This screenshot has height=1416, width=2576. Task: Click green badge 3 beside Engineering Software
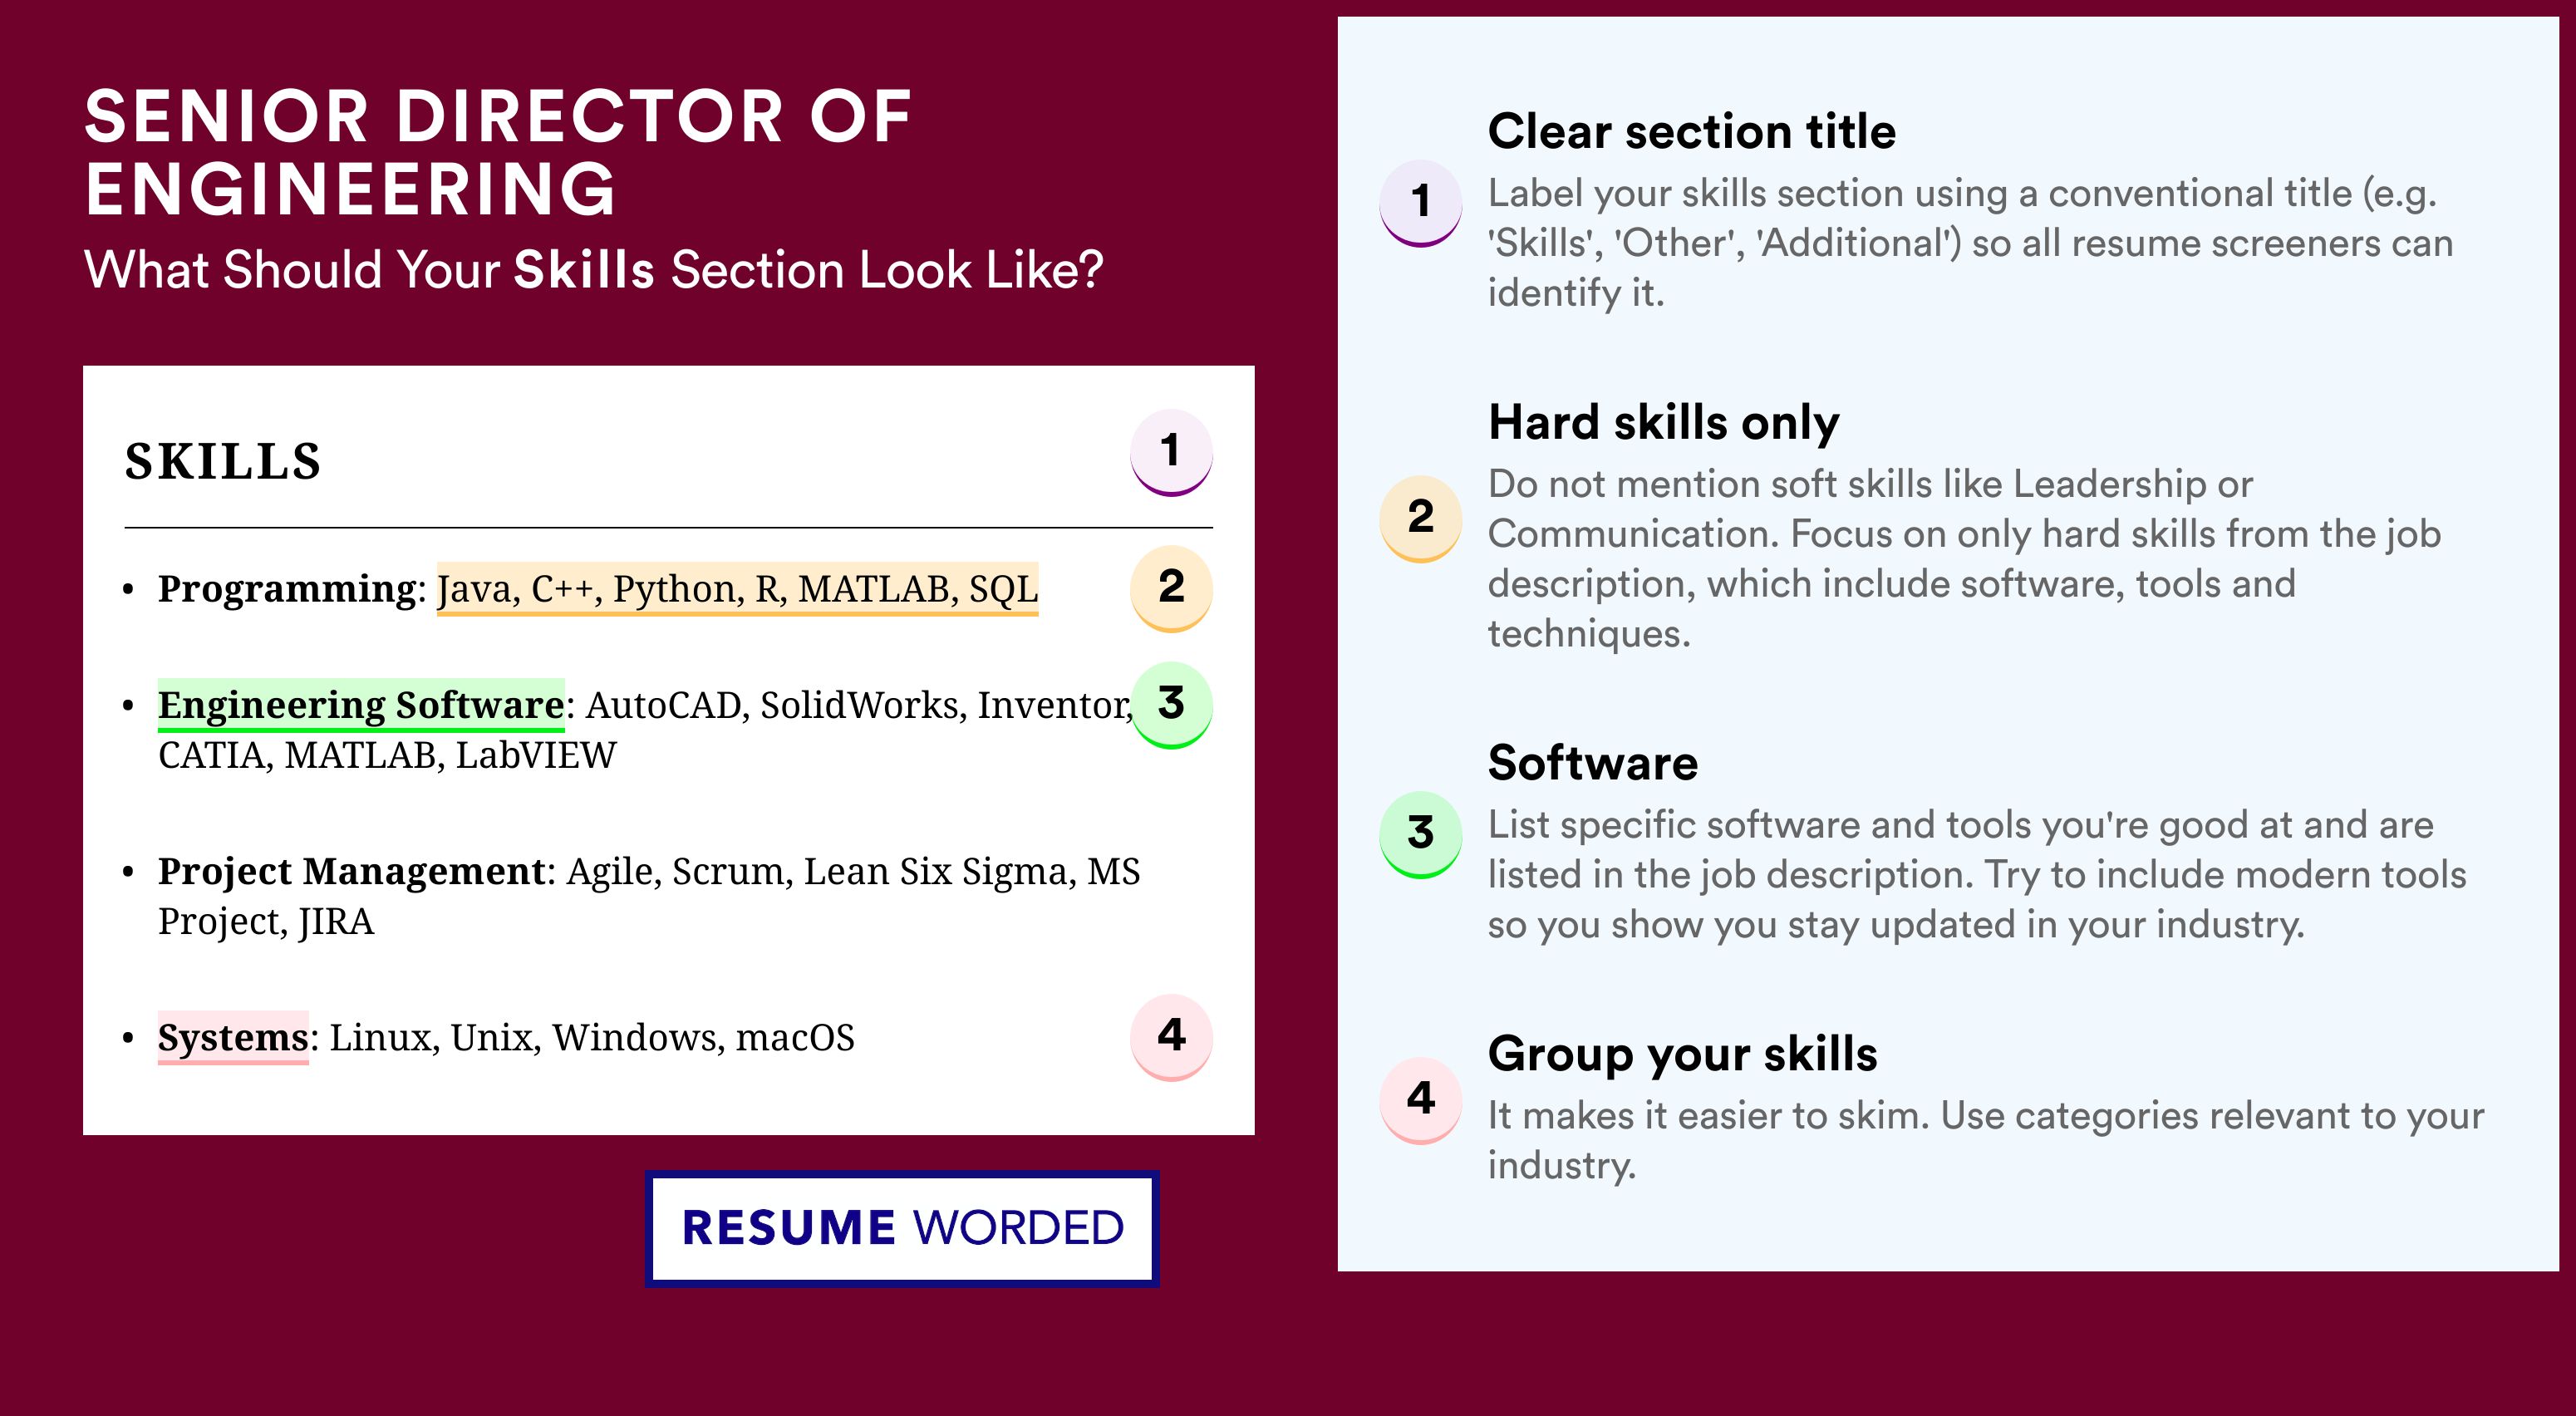pyautogui.click(x=1171, y=705)
